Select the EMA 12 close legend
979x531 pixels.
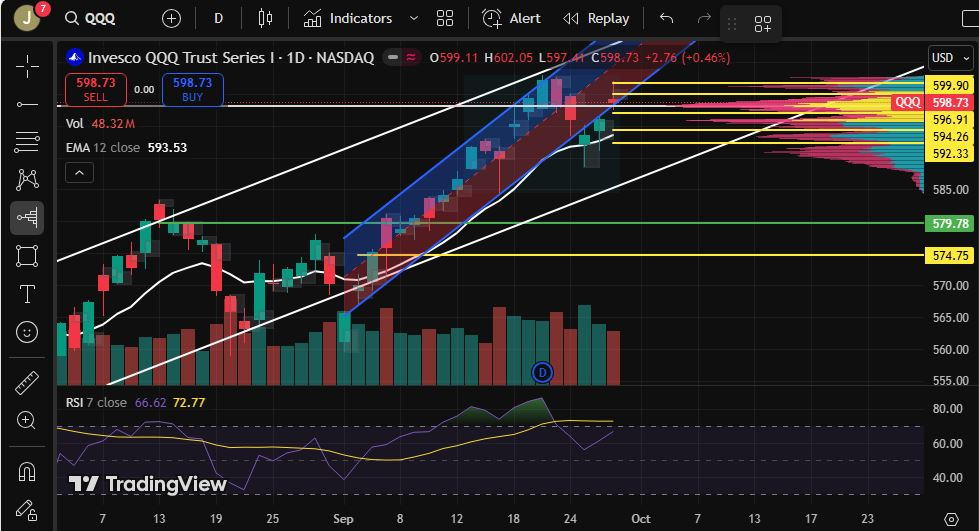click(x=126, y=147)
